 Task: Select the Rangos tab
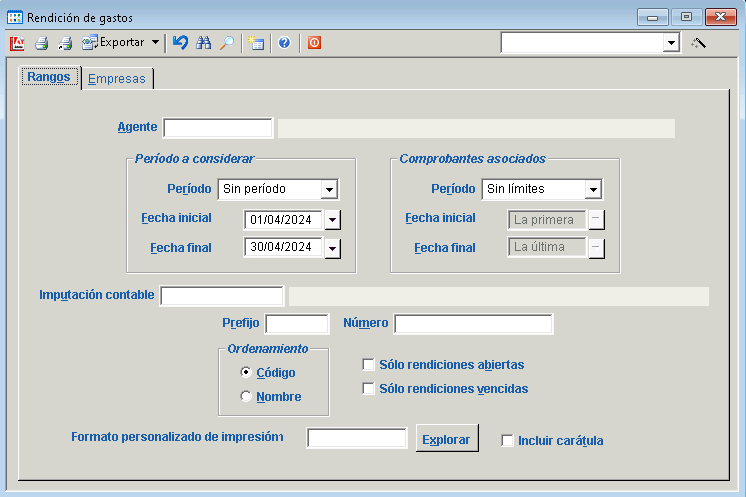49,78
